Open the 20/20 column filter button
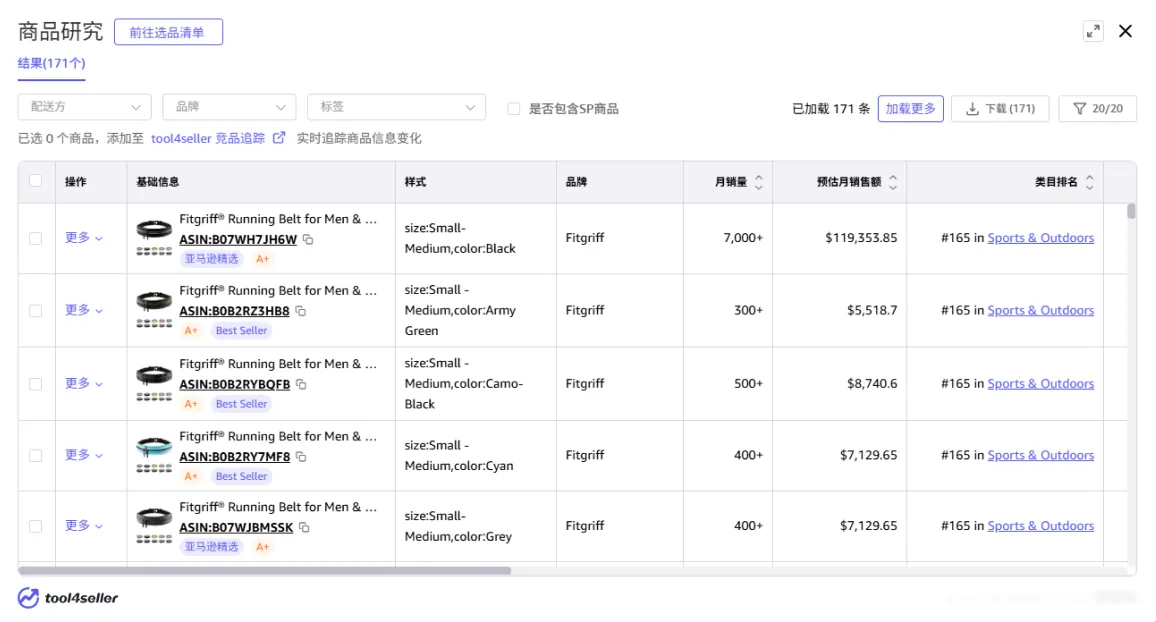 click(1097, 108)
